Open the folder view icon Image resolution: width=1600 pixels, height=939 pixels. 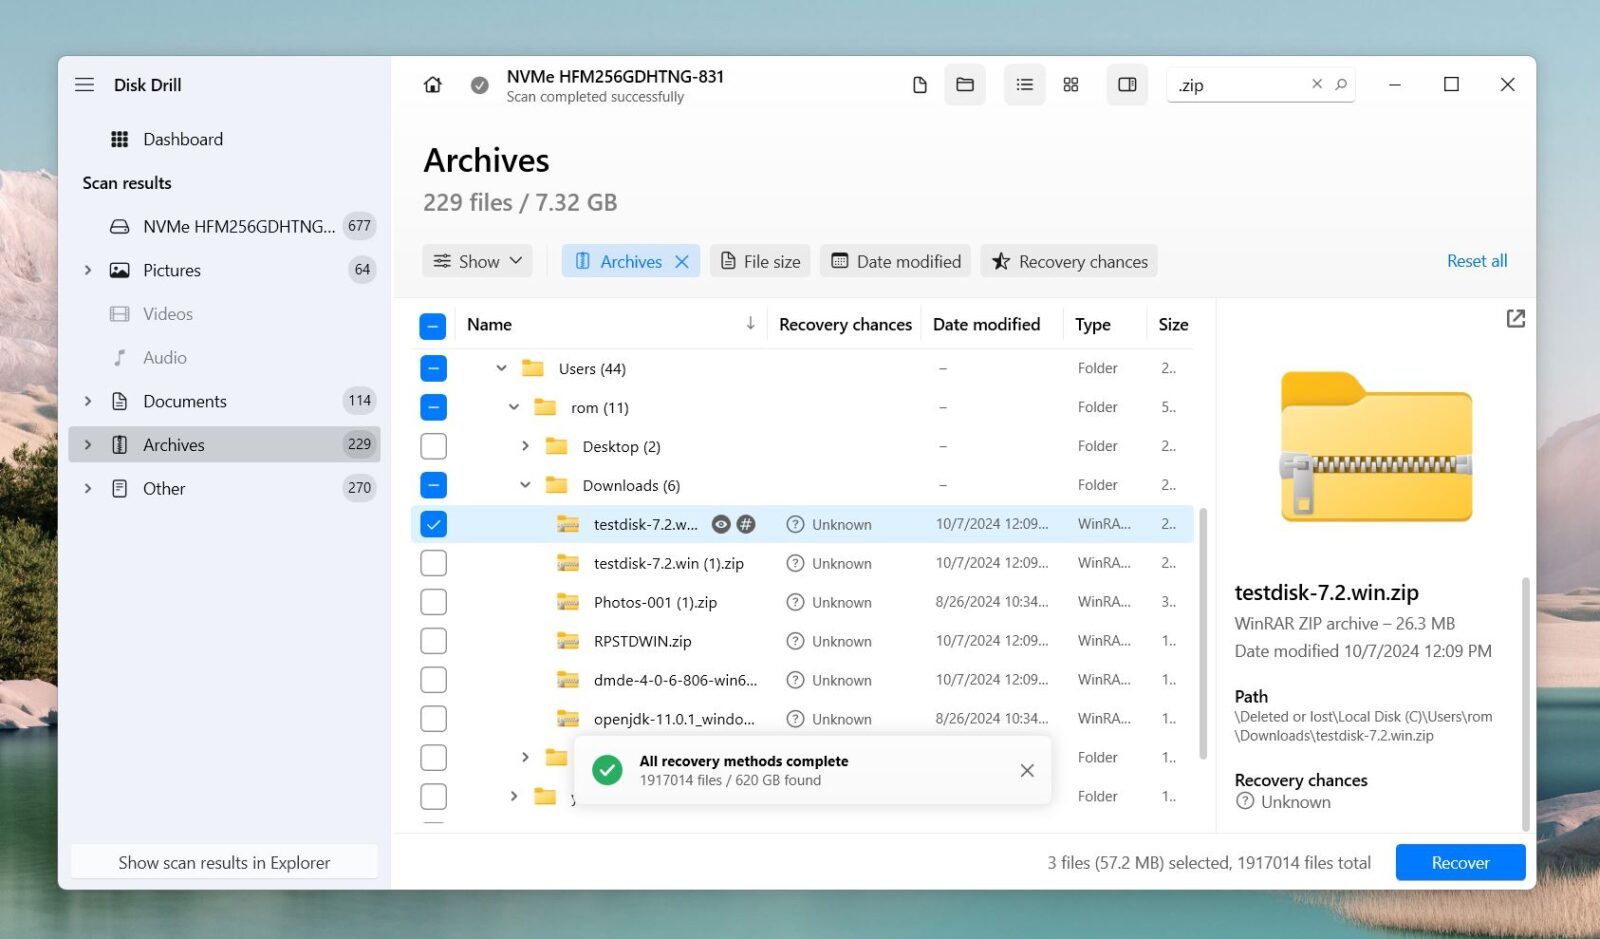point(965,85)
